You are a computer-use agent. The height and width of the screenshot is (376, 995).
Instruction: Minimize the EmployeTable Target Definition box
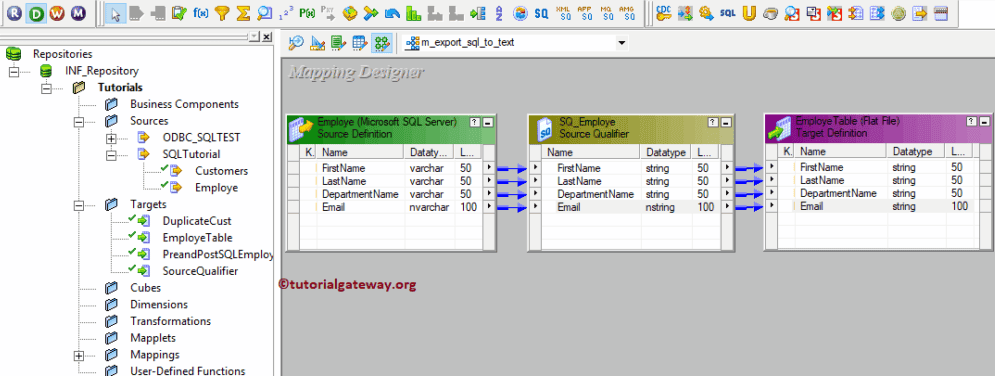tap(983, 121)
